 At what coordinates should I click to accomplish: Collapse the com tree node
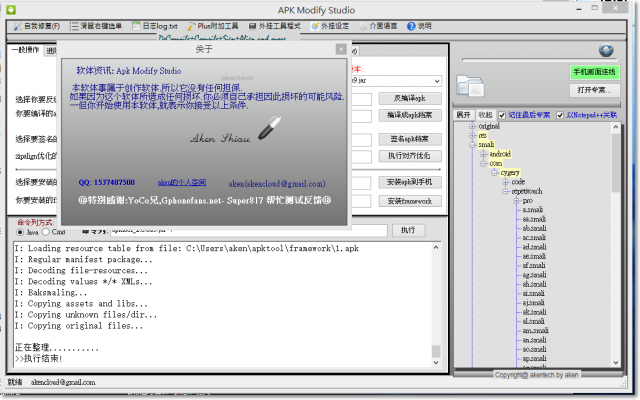pos(483,164)
